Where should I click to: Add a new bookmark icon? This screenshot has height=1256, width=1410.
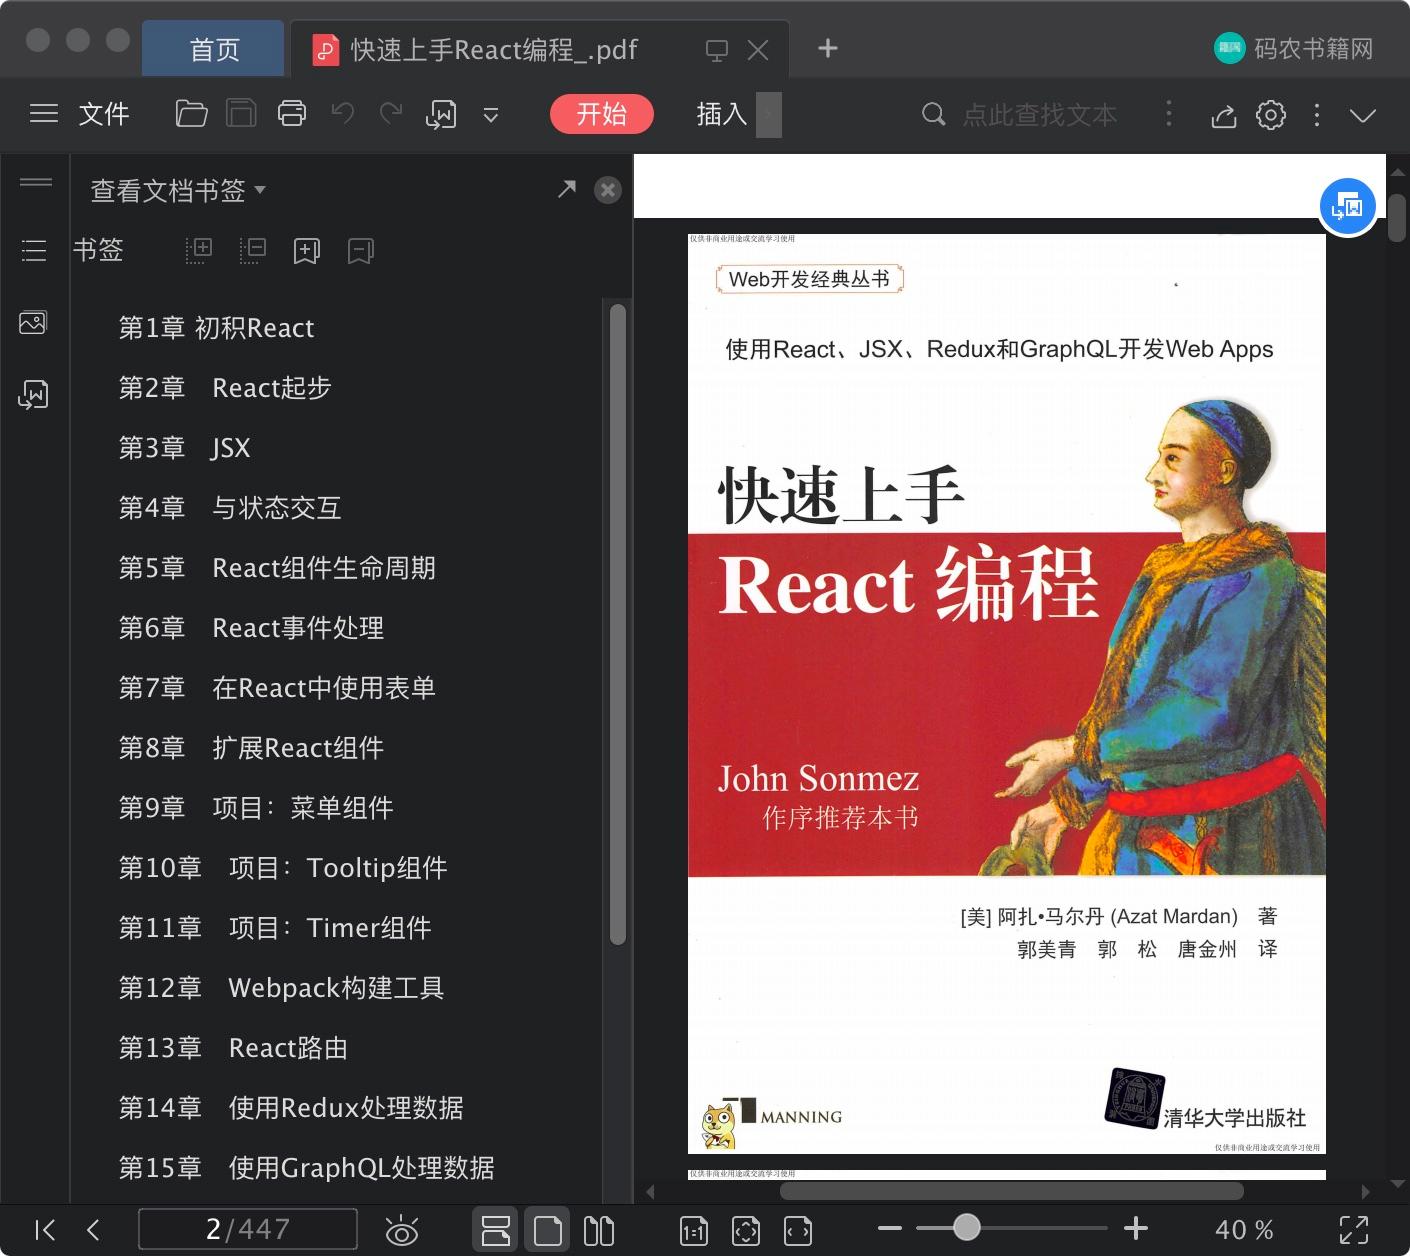coord(307,250)
